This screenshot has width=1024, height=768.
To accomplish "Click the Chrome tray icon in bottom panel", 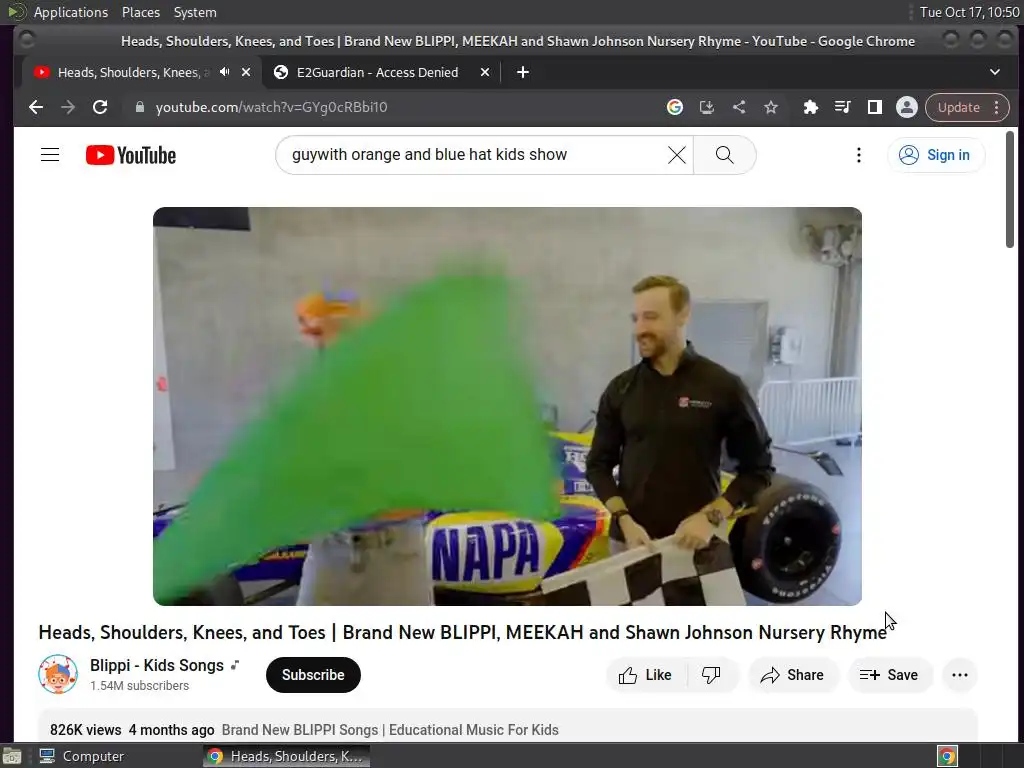I will (x=948, y=756).
